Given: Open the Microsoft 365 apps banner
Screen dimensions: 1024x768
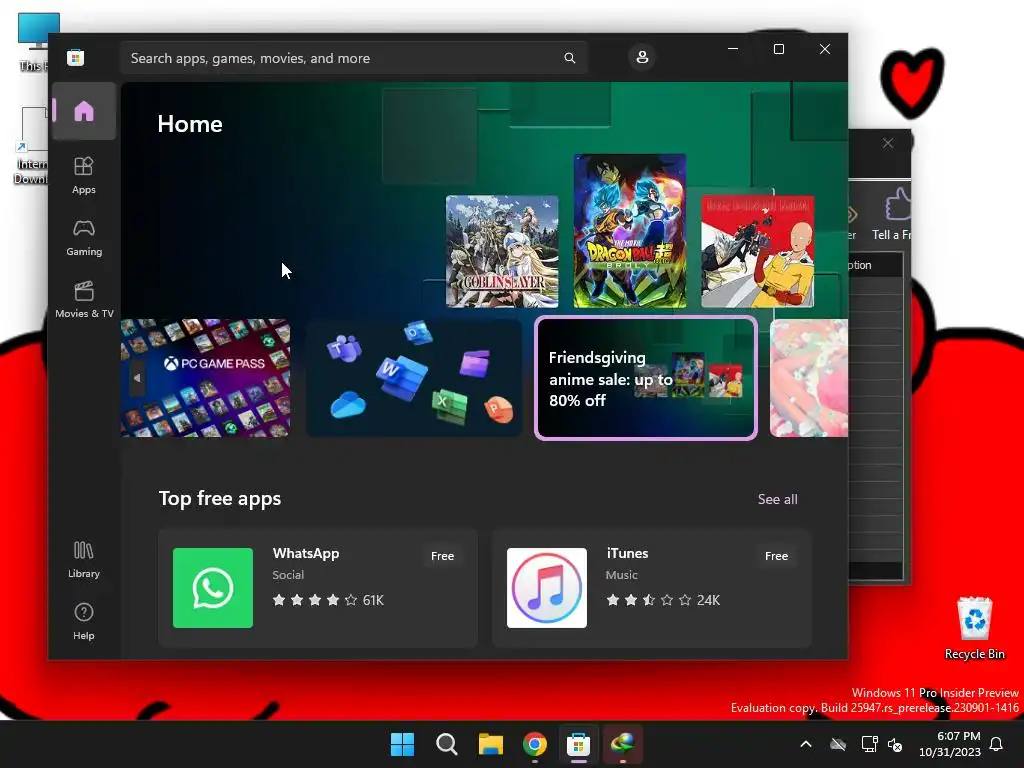Looking at the screenshot, I should [x=414, y=377].
